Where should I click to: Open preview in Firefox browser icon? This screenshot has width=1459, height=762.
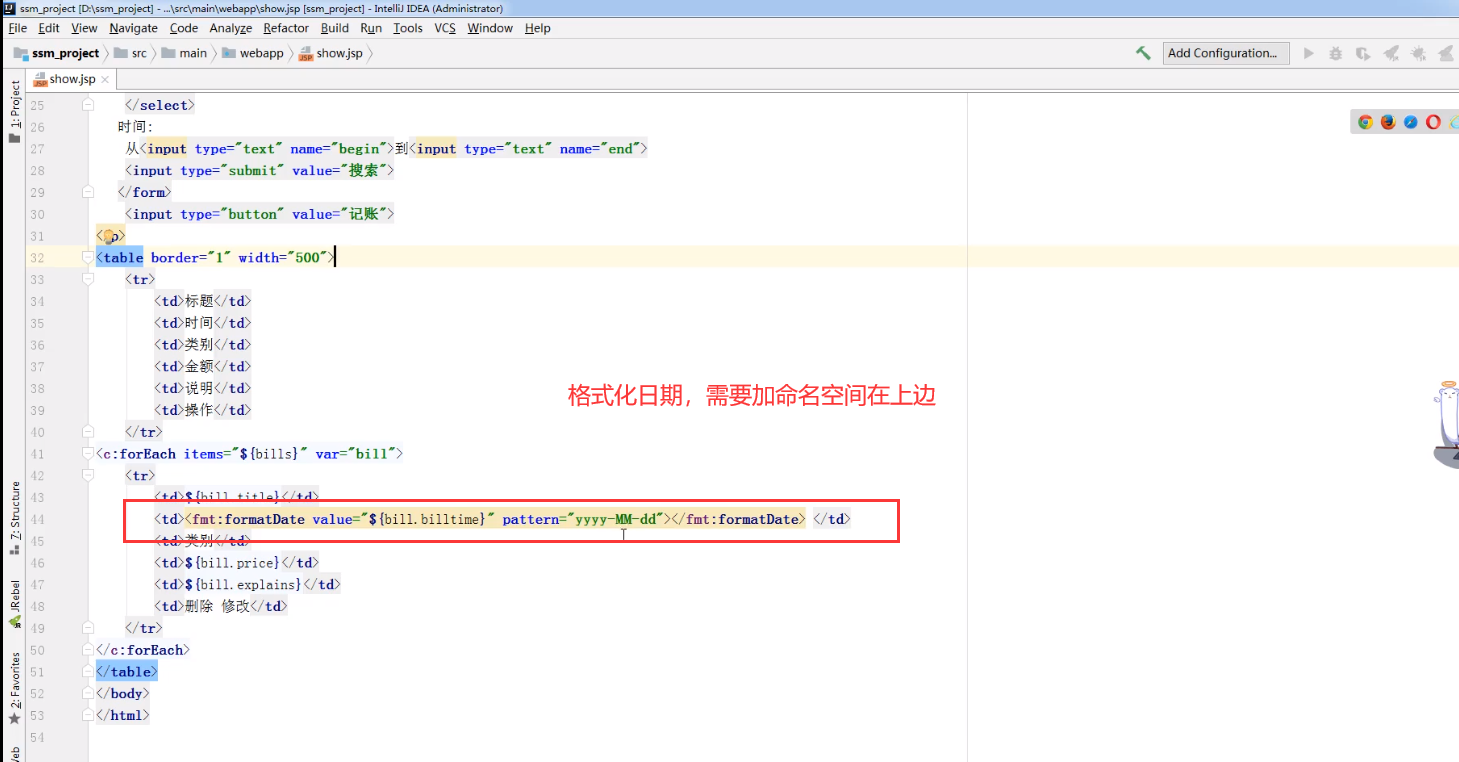click(1388, 122)
